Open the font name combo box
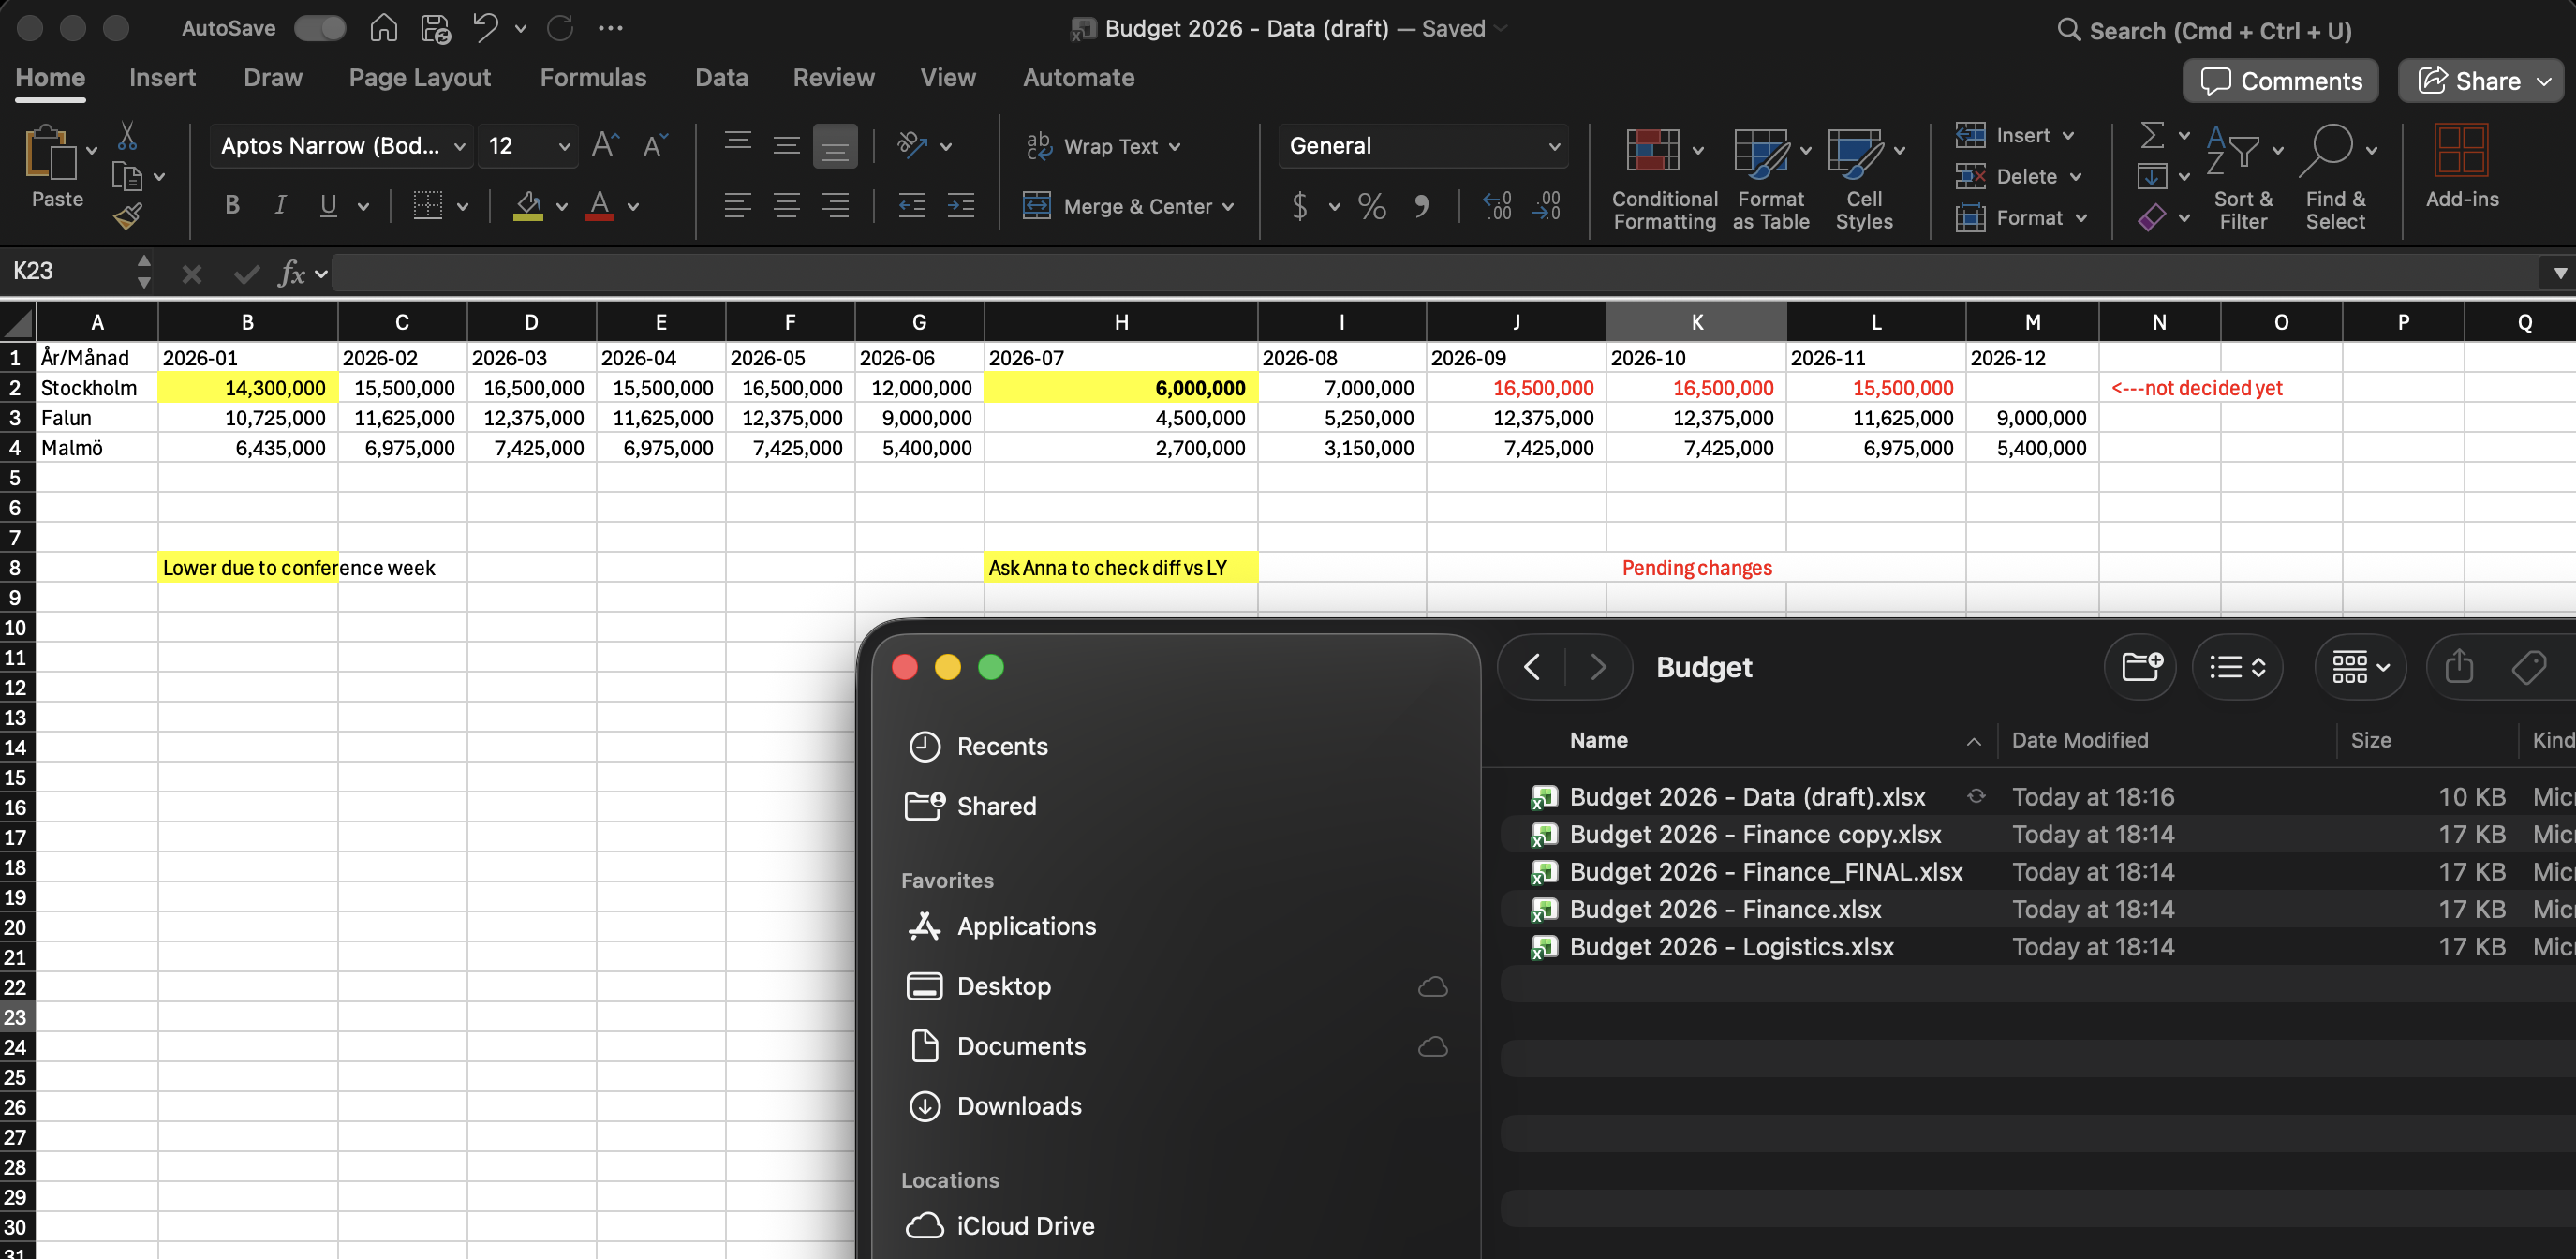This screenshot has width=2576, height=1259. point(341,146)
